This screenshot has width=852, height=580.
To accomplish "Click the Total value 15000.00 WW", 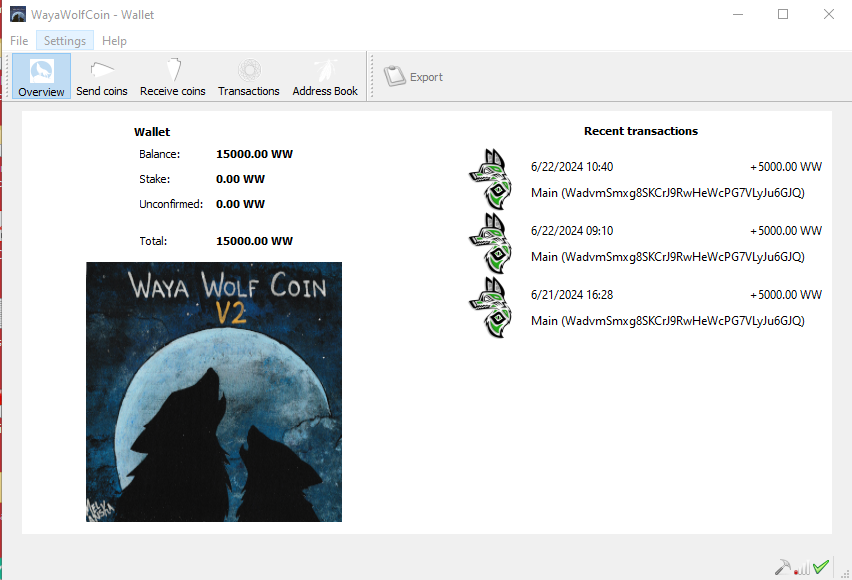I will (x=254, y=241).
